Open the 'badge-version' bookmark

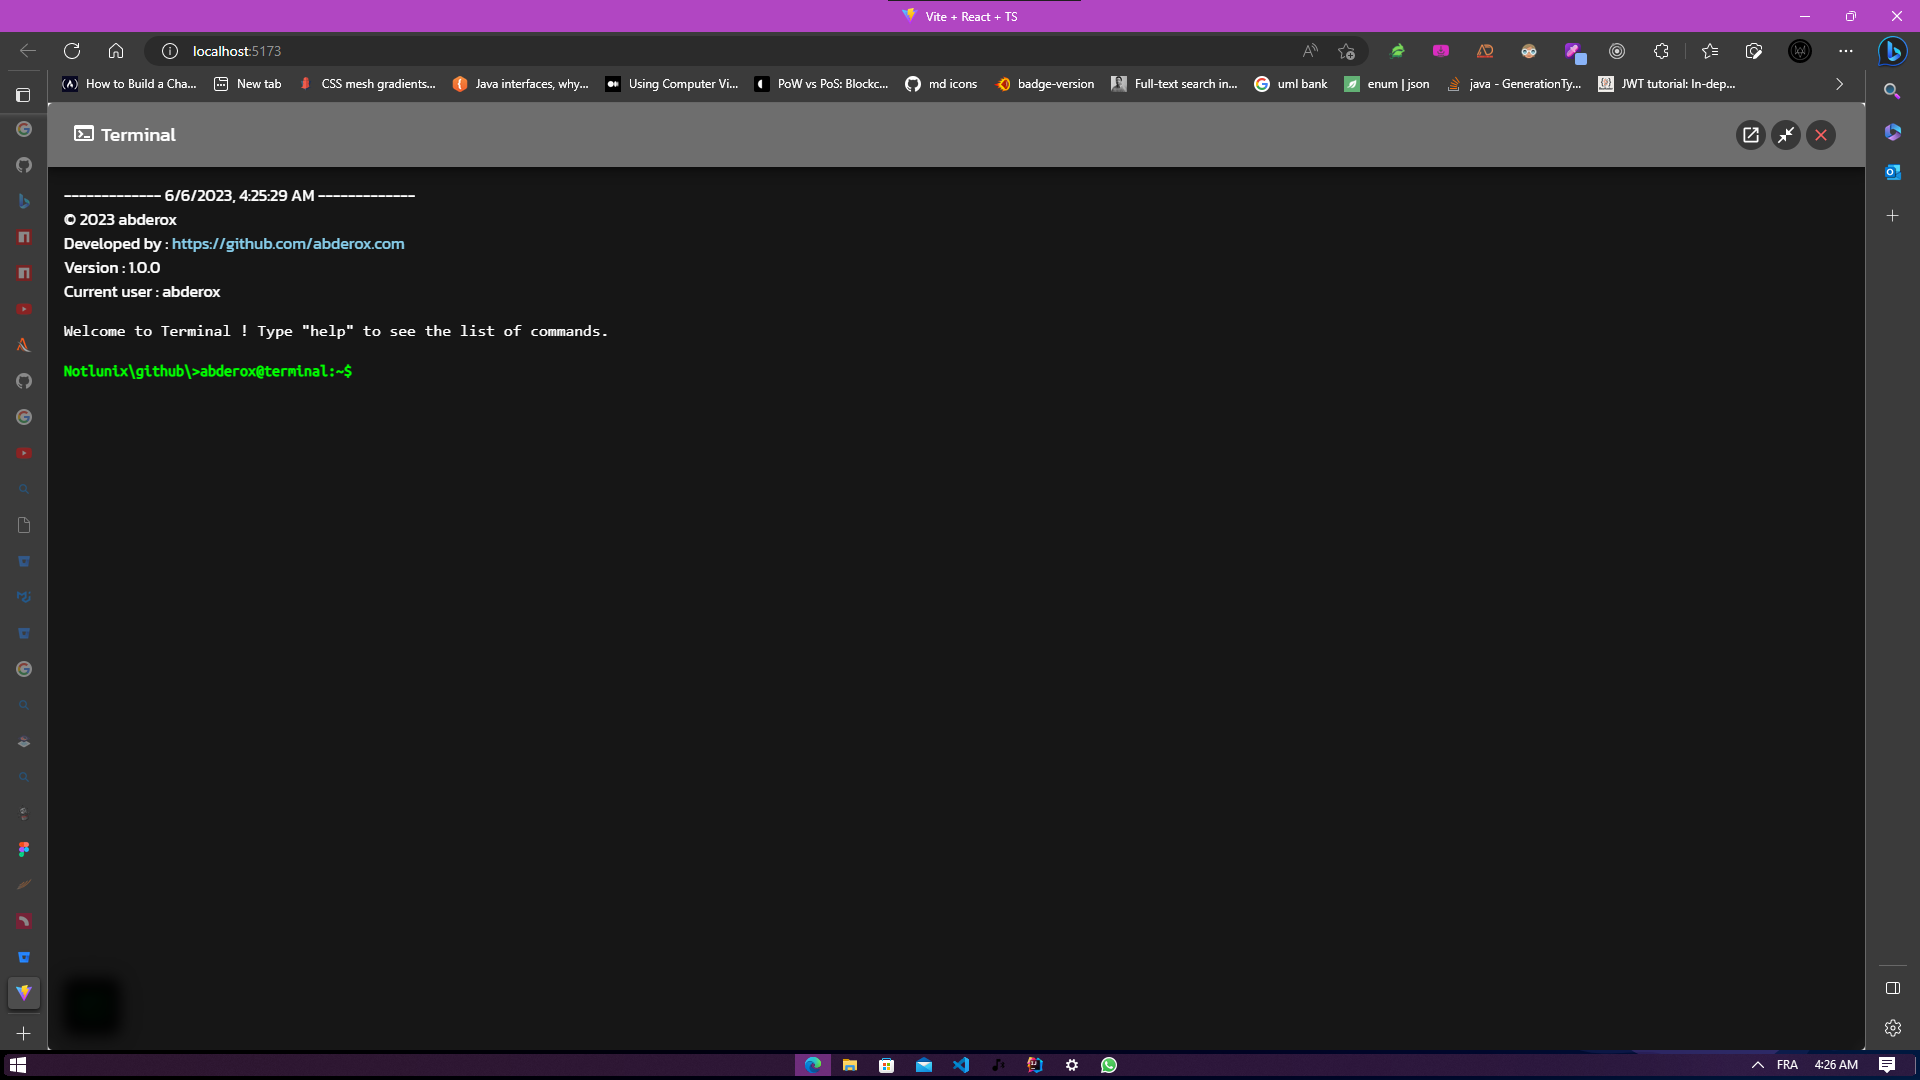(x=1044, y=84)
